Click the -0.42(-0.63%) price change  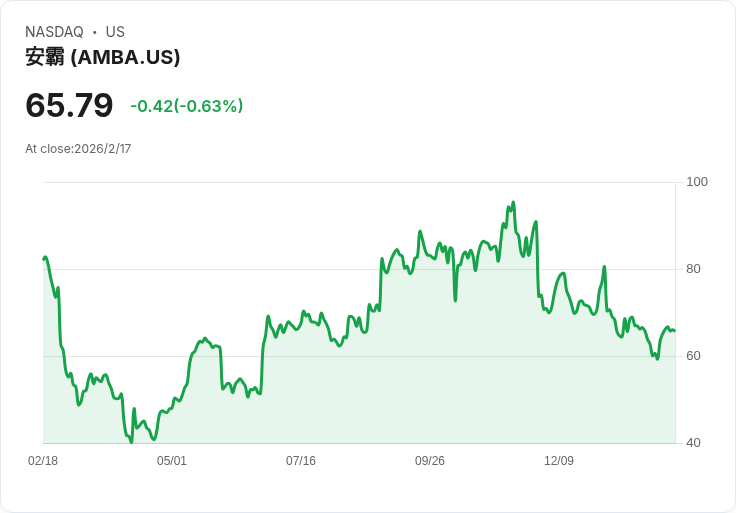point(187,106)
